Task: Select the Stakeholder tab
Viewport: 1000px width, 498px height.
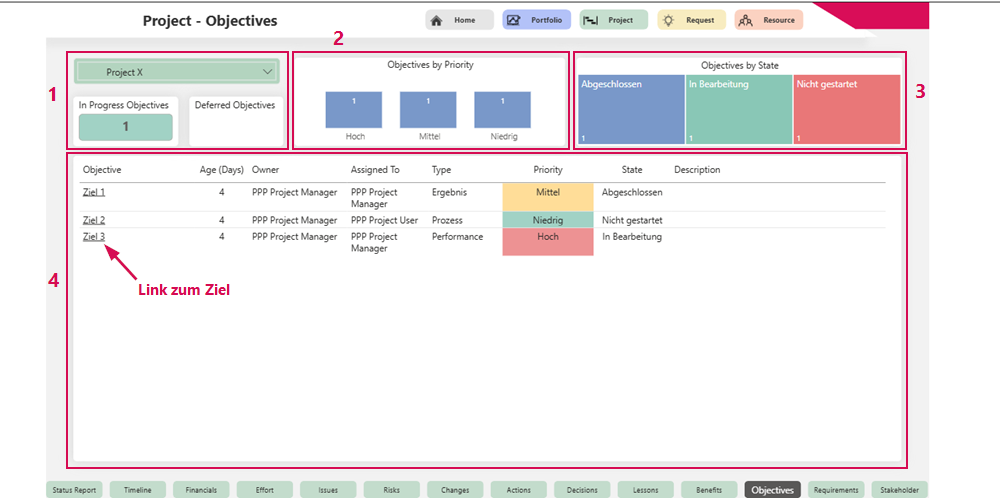Action: point(899,490)
